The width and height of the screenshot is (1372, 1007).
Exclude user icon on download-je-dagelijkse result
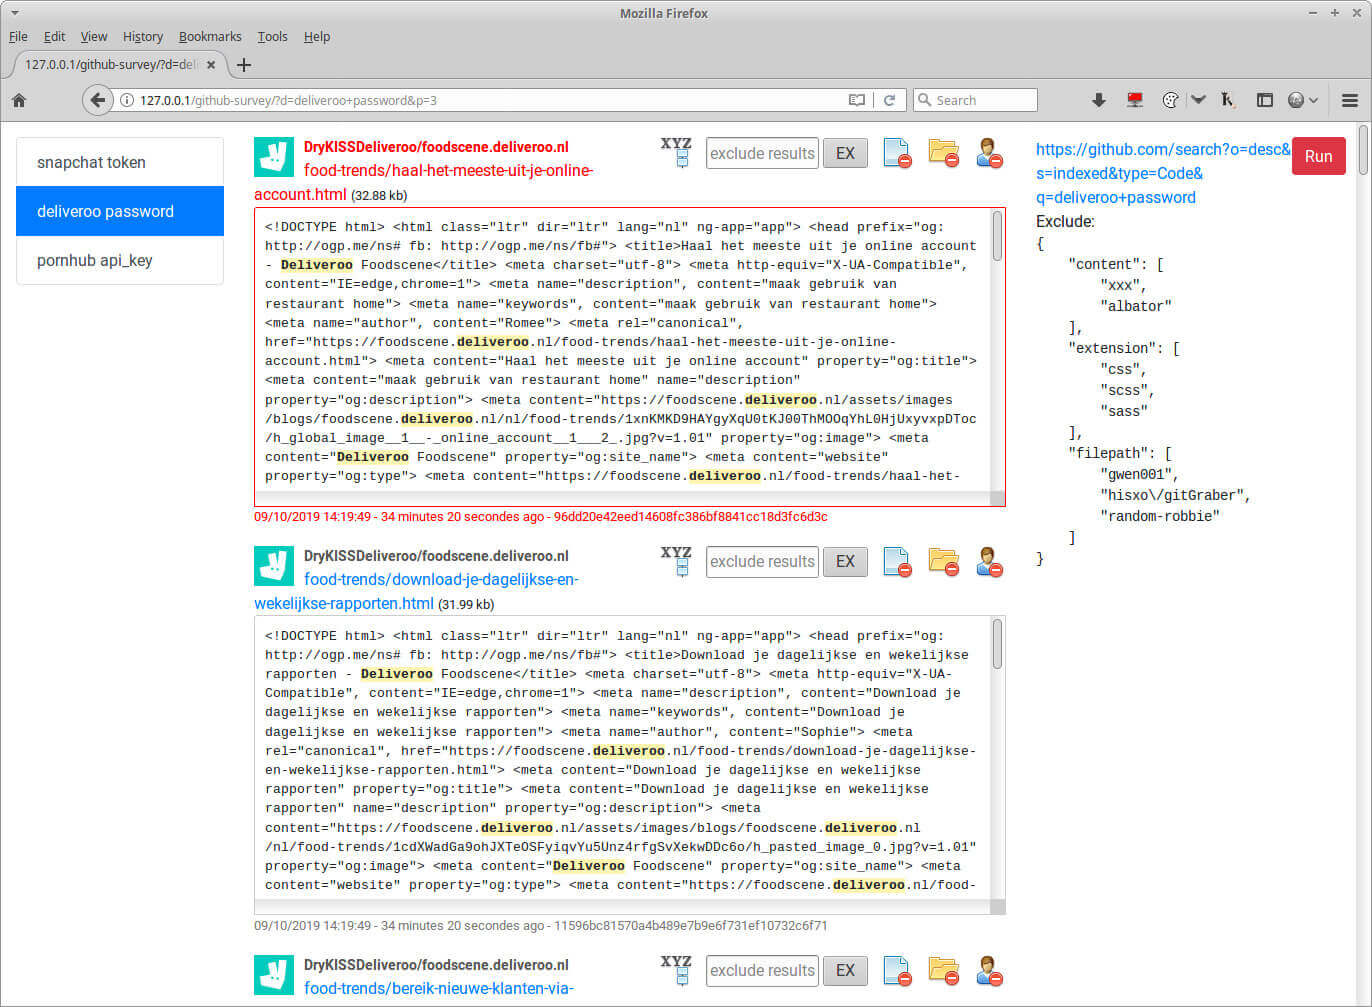(989, 562)
